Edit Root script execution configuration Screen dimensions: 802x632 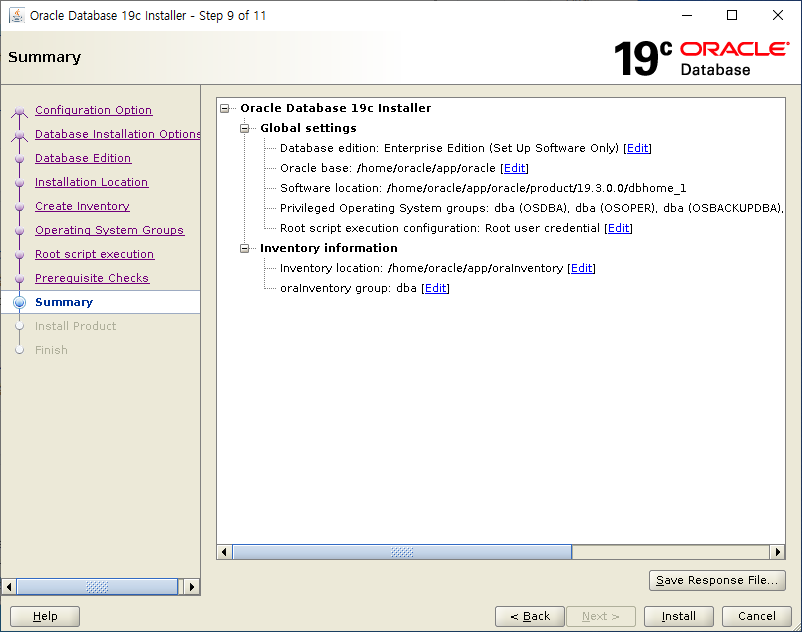(x=618, y=228)
